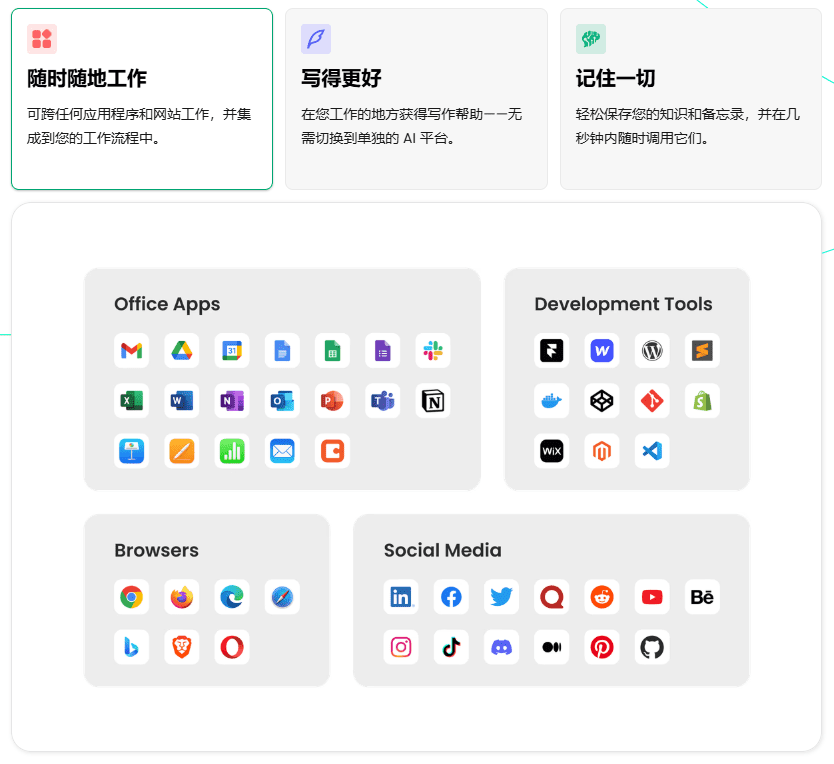
Task: Click the Microsoft Edge icon
Action: coord(232,597)
